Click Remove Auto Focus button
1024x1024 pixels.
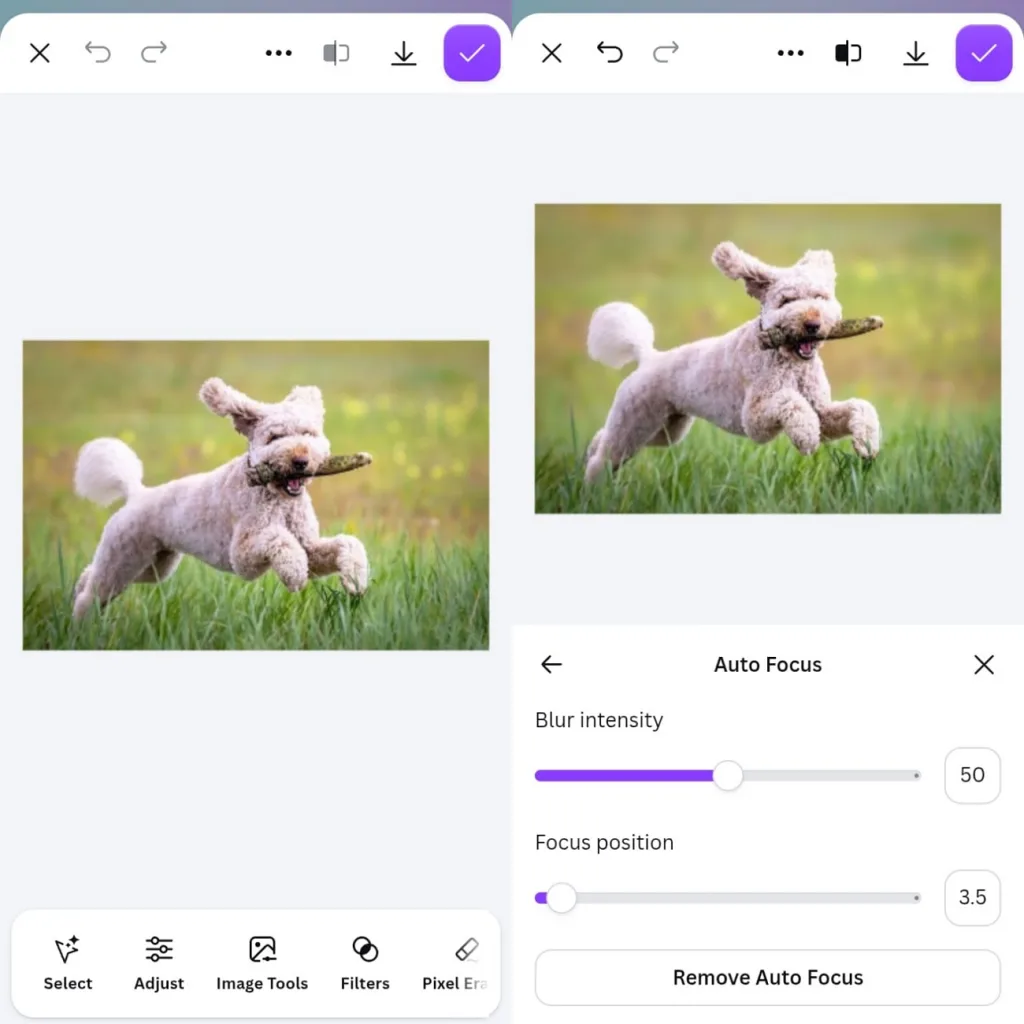(x=768, y=978)
